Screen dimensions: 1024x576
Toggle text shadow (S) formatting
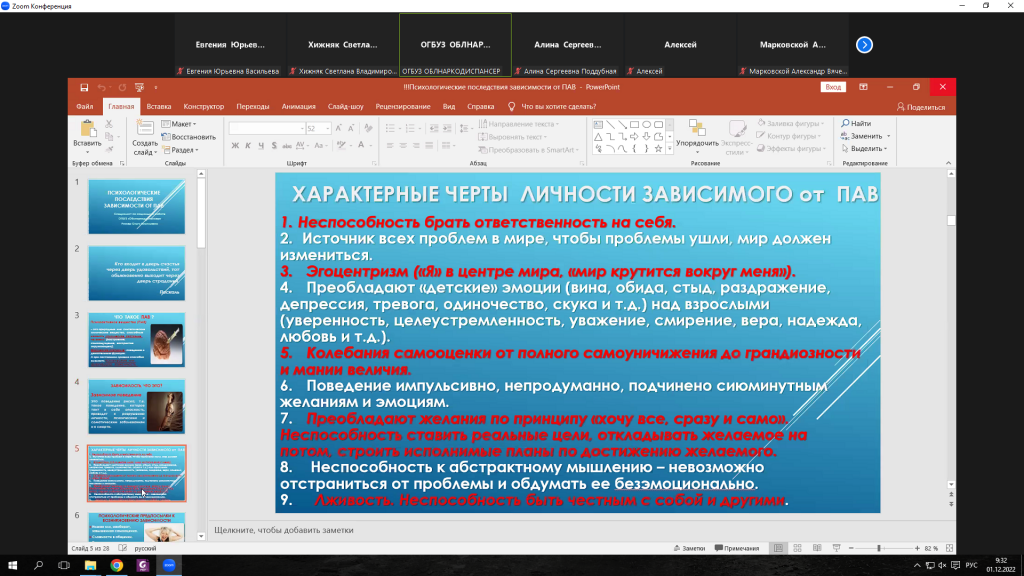click(274, 146)
